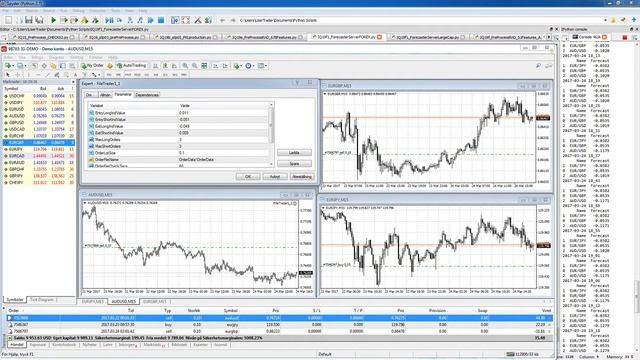Click MetaTrader tile windows icon

[x=204, y=66]
